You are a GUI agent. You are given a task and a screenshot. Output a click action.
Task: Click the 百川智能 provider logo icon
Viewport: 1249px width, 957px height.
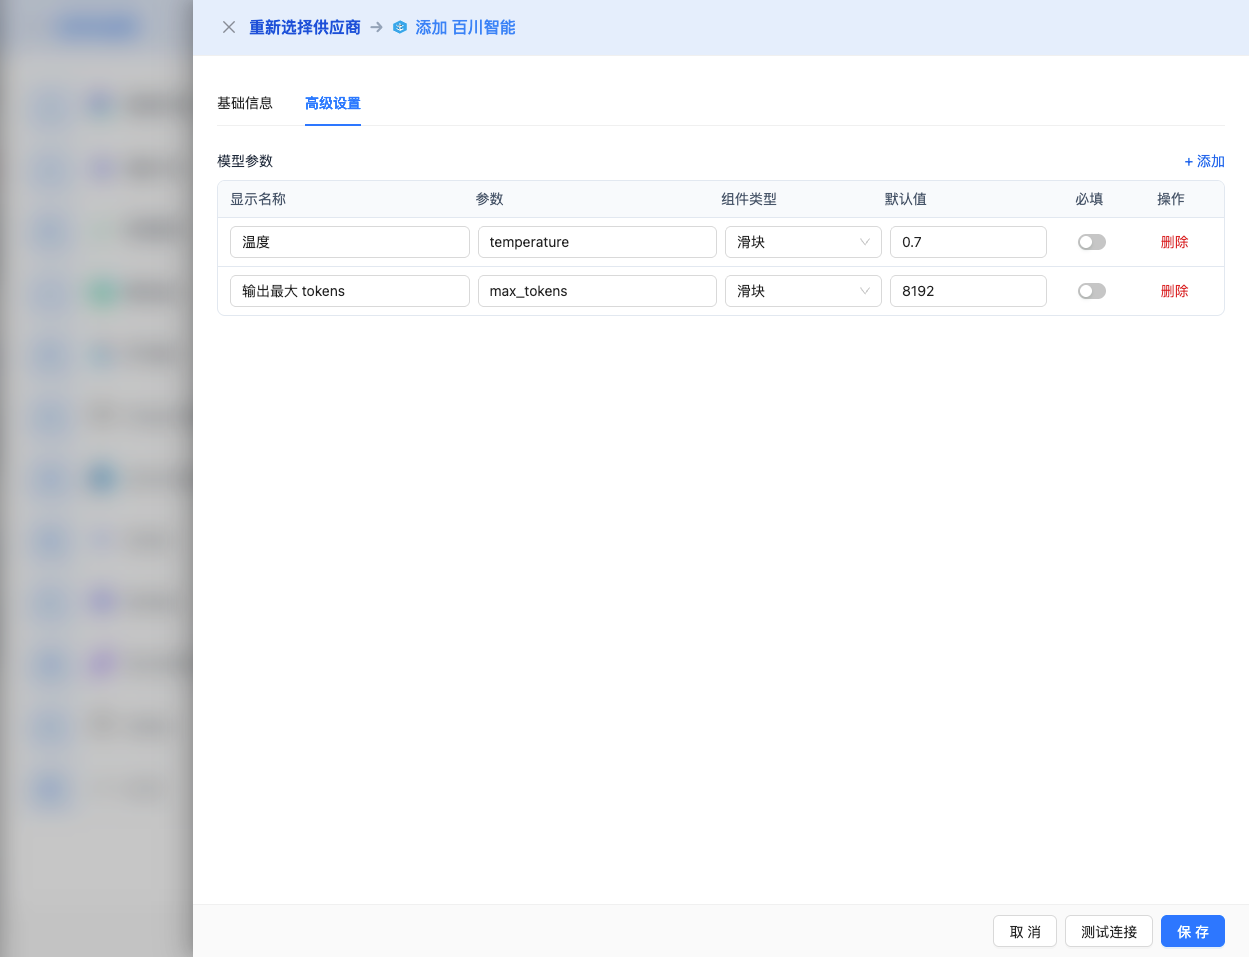(x=399, y=27)
